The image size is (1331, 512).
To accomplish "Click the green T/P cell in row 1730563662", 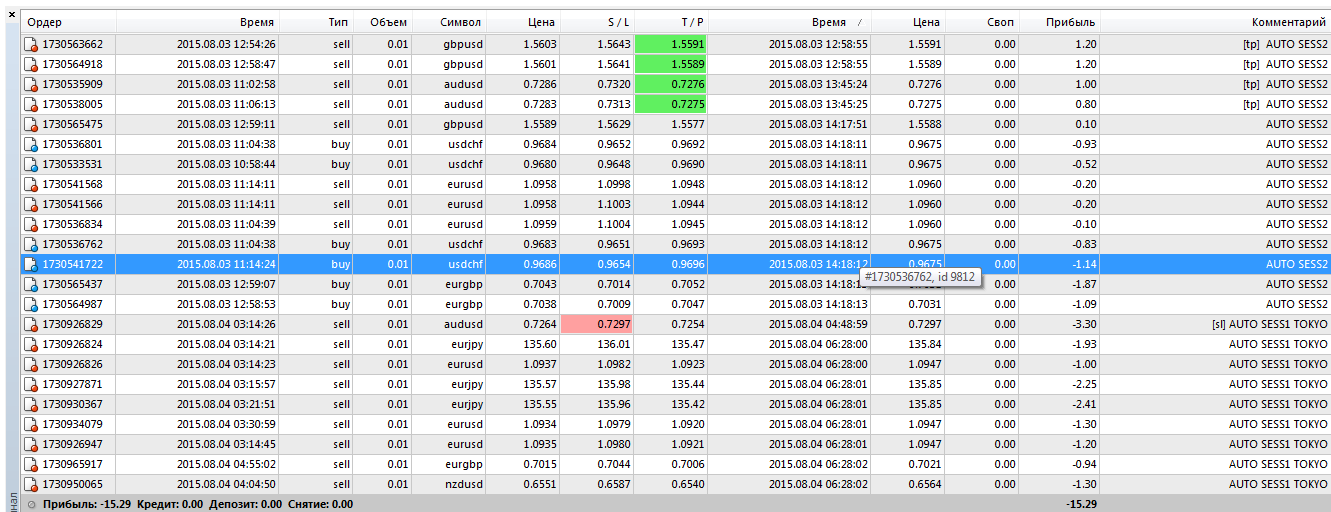I will coord(671,44).
